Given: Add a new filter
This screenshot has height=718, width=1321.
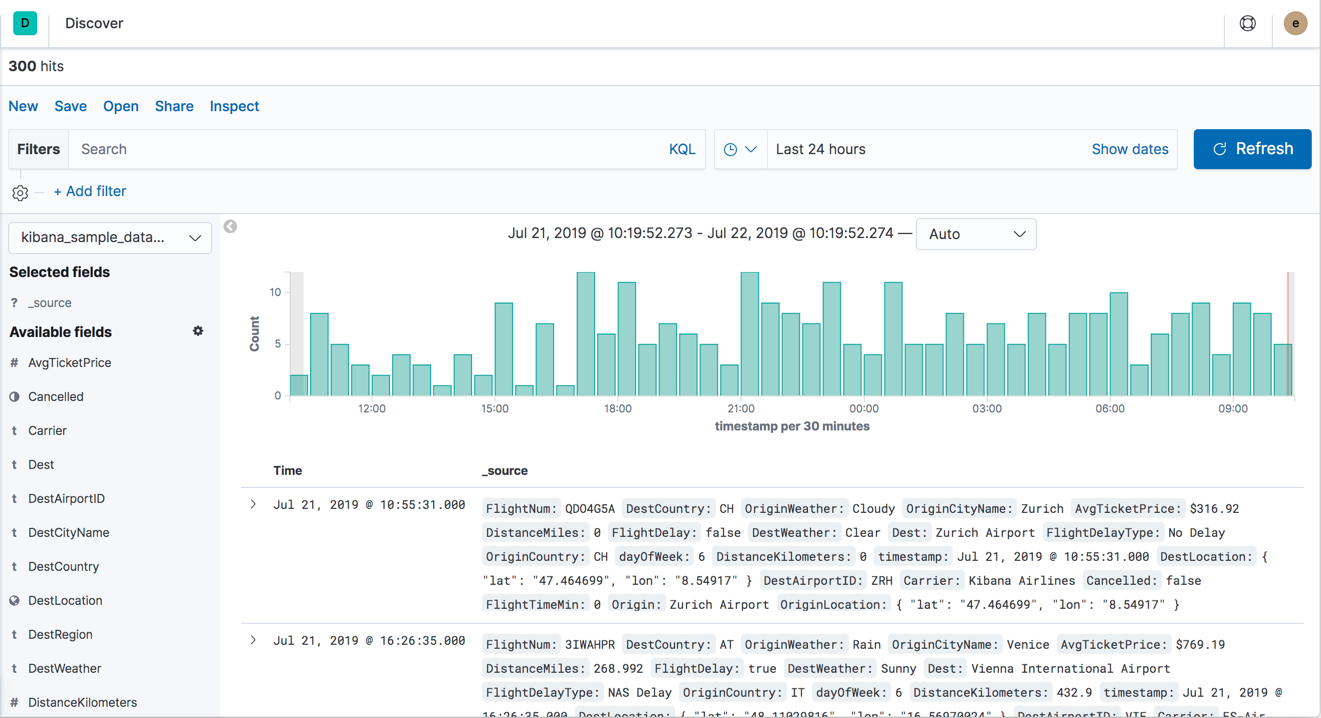Looking at the screenshot, I should (x=90, y=191).
